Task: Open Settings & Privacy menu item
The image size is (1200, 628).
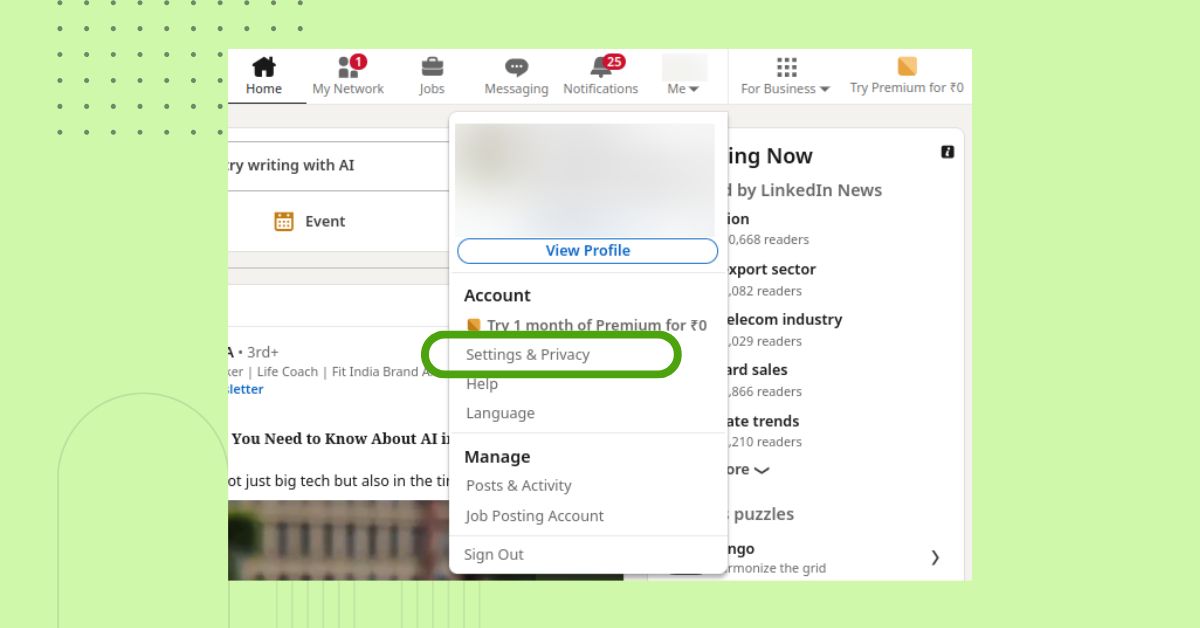Action: click(x=528, y=355)
